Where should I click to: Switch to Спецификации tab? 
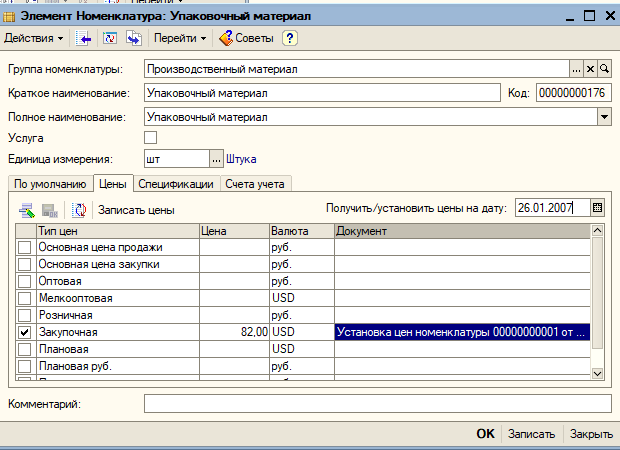176,184
